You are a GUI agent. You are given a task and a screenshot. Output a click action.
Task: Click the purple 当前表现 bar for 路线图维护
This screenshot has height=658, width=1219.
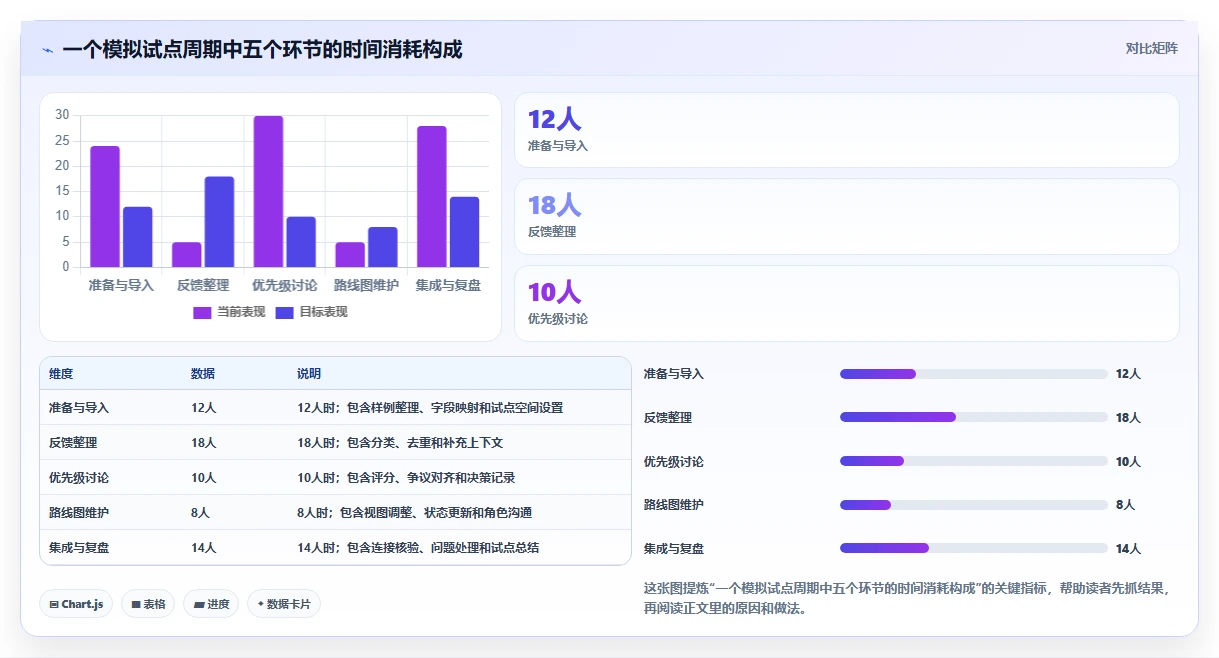click(x=350, y=255)
